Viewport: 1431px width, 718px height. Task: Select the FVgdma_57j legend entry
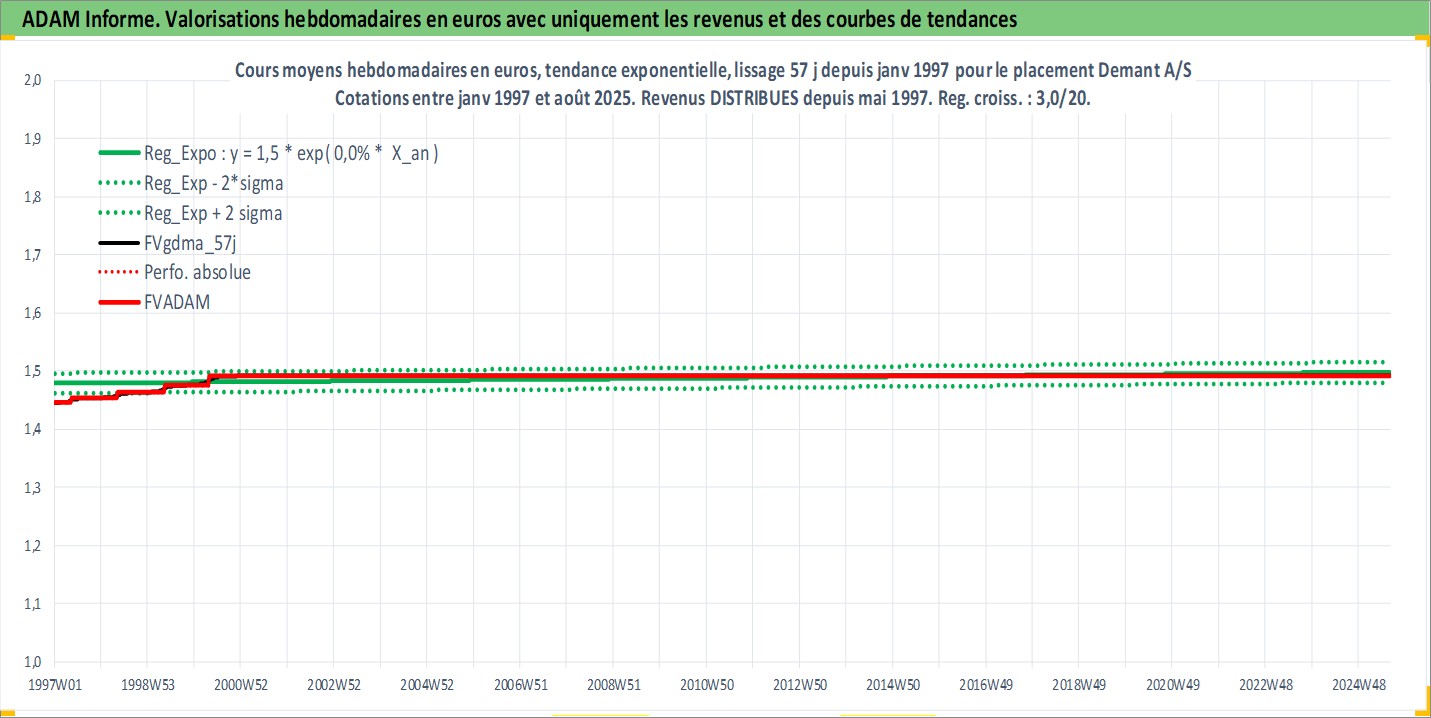tap(167, 242)
